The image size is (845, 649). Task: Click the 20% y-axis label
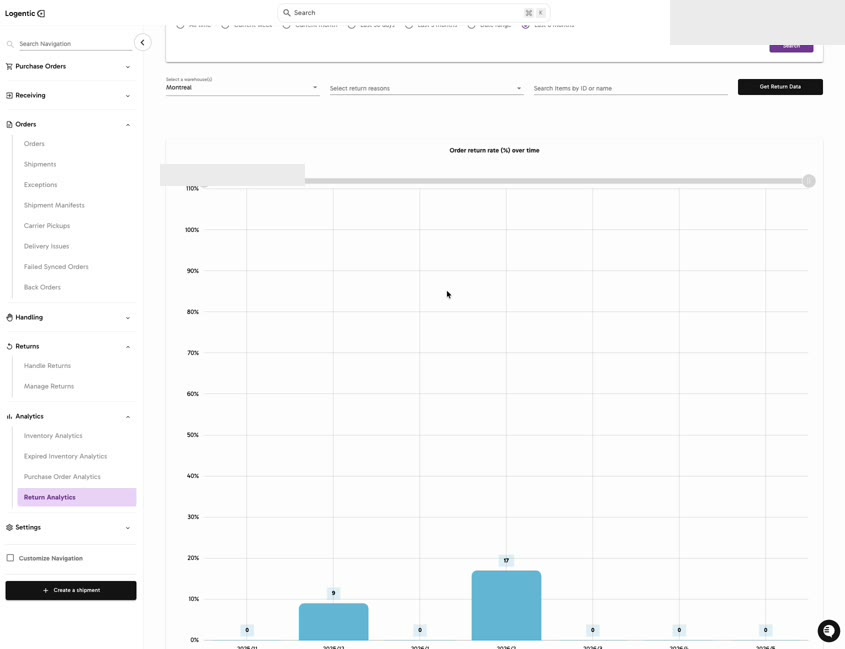(x=193, y=558)
